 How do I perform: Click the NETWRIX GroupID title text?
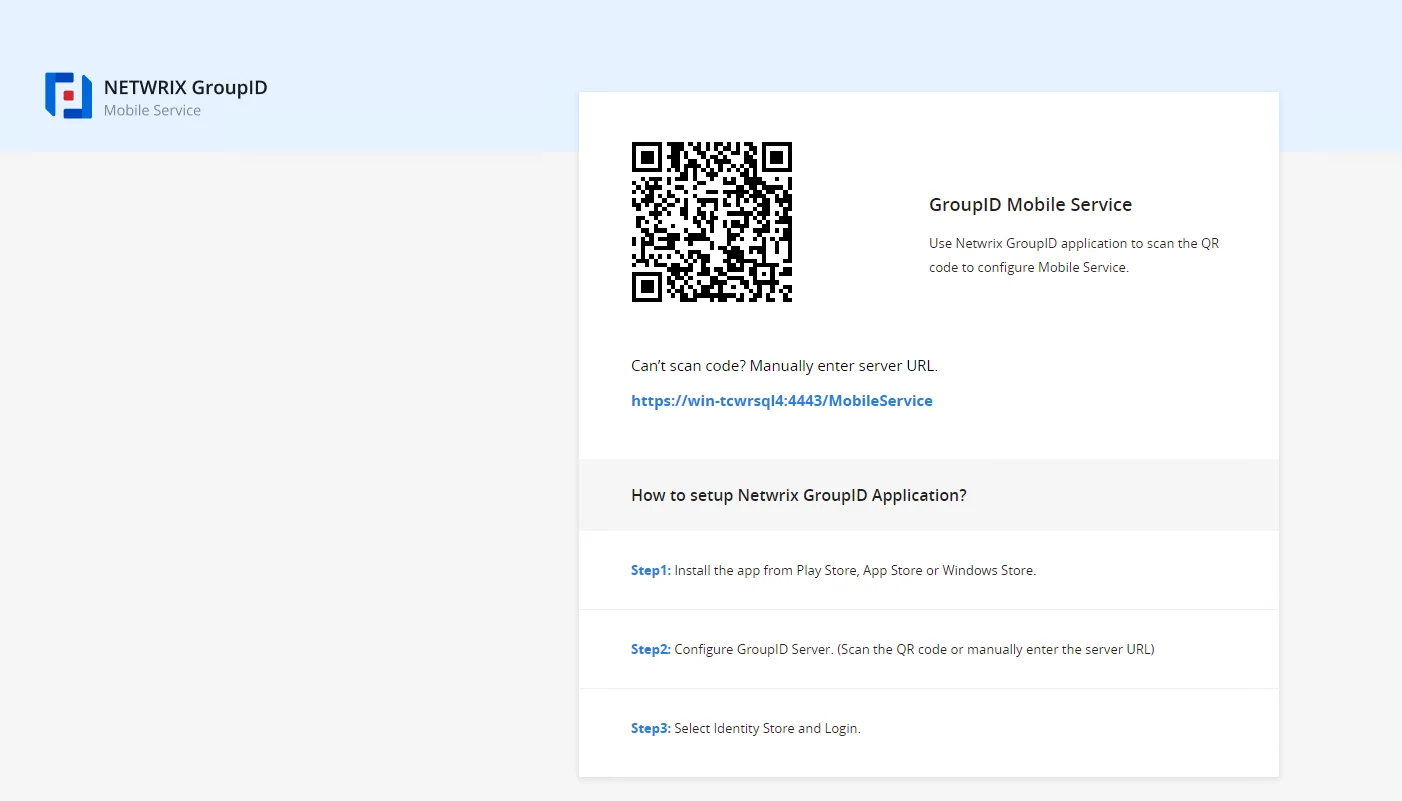[x=186, y=88]
